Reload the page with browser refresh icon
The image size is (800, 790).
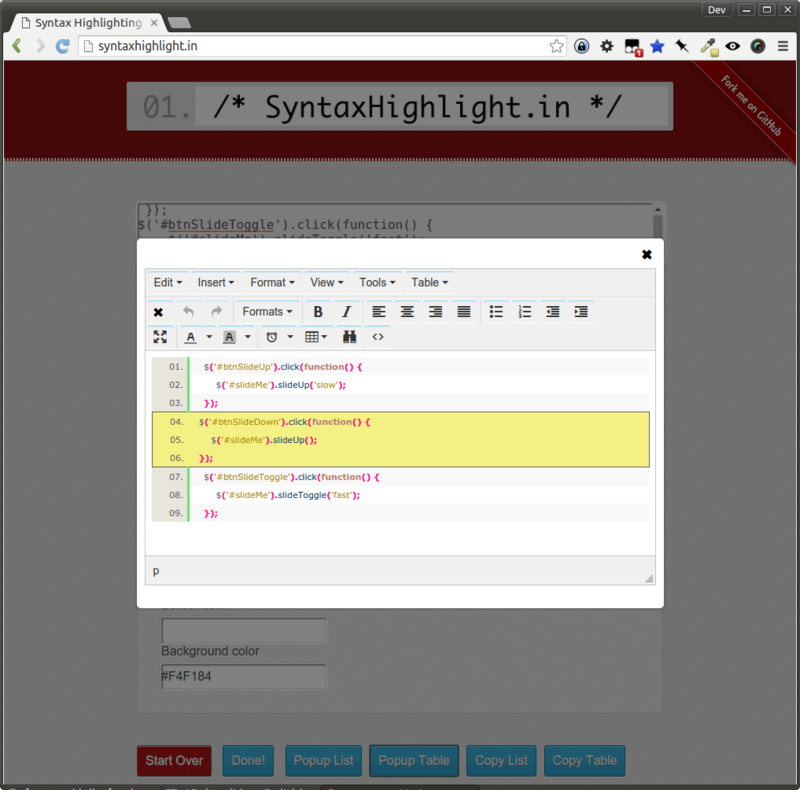pyautogui.click(x=63, y=46)
